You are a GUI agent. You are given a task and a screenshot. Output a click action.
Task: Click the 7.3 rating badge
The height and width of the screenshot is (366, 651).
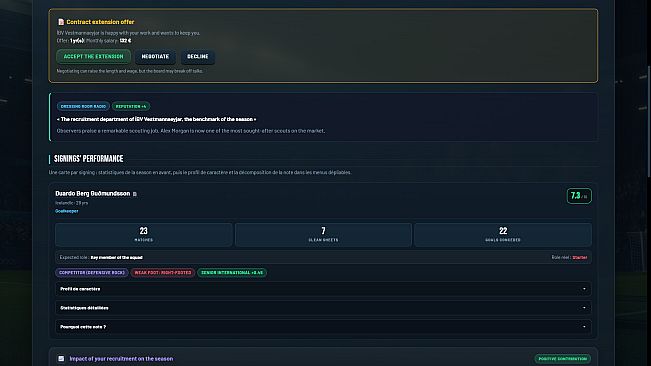[x=579, y=196]
